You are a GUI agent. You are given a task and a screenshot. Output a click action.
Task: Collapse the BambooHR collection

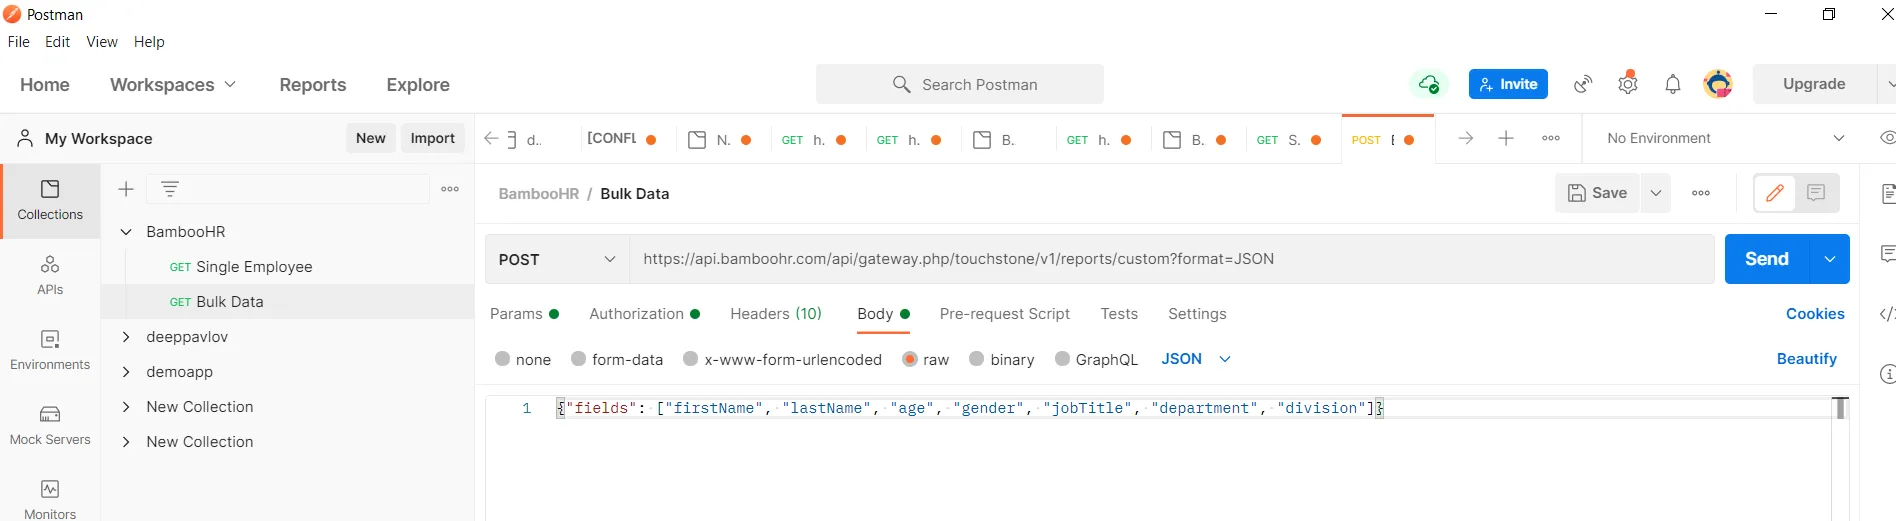click(x=126, y=232)
